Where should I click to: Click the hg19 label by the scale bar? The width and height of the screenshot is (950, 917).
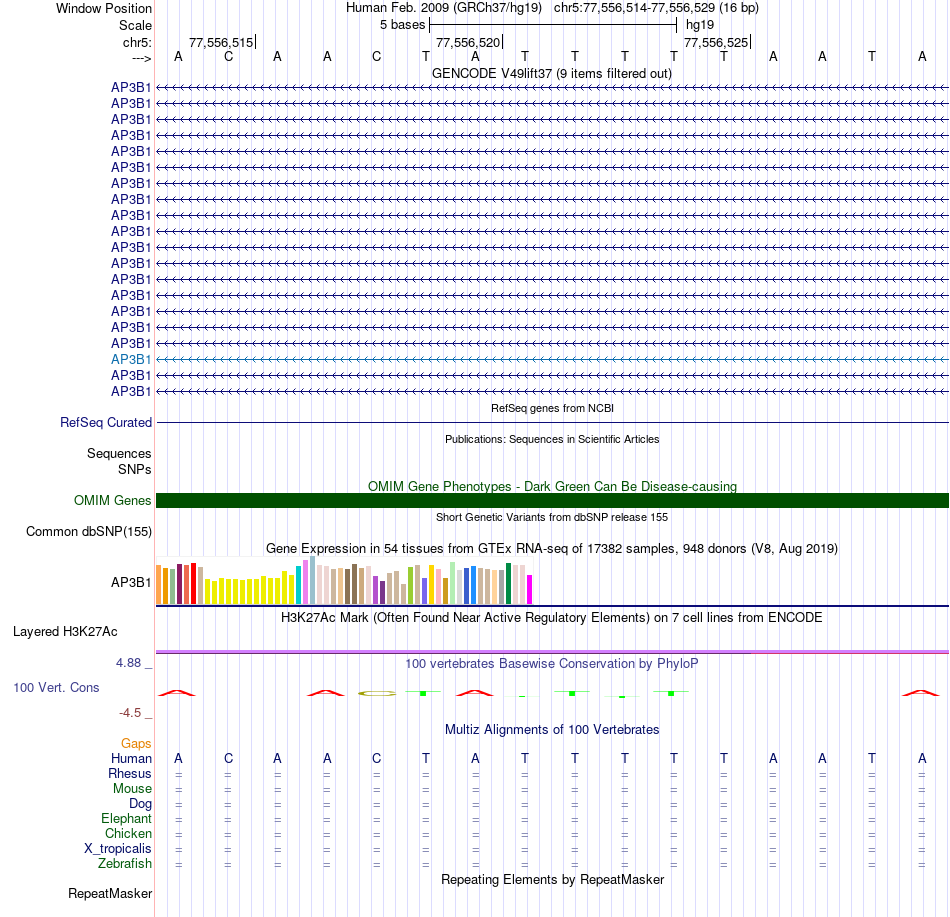tap(700, 25)
